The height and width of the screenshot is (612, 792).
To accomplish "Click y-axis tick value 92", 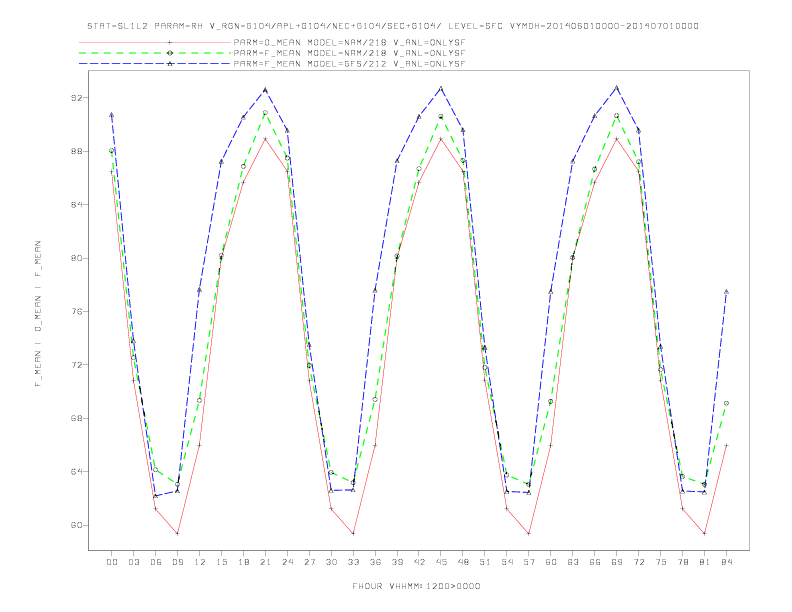I will pyautogui.click(x=76, y=98).
